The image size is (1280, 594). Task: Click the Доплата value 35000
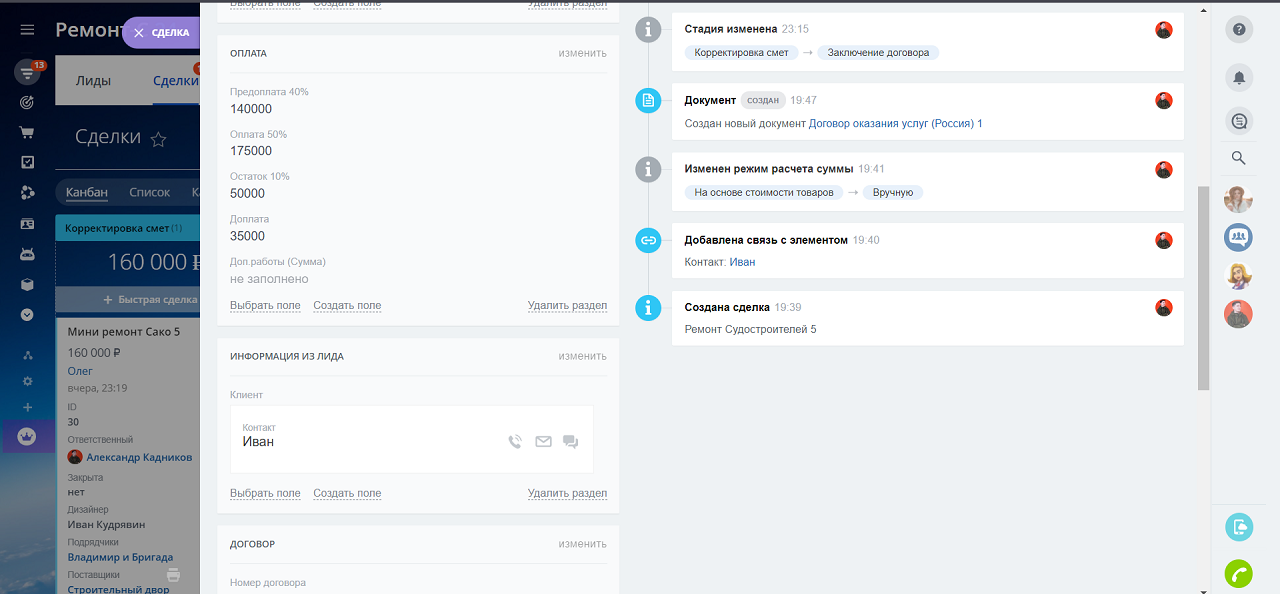click(x=247, y=236)
